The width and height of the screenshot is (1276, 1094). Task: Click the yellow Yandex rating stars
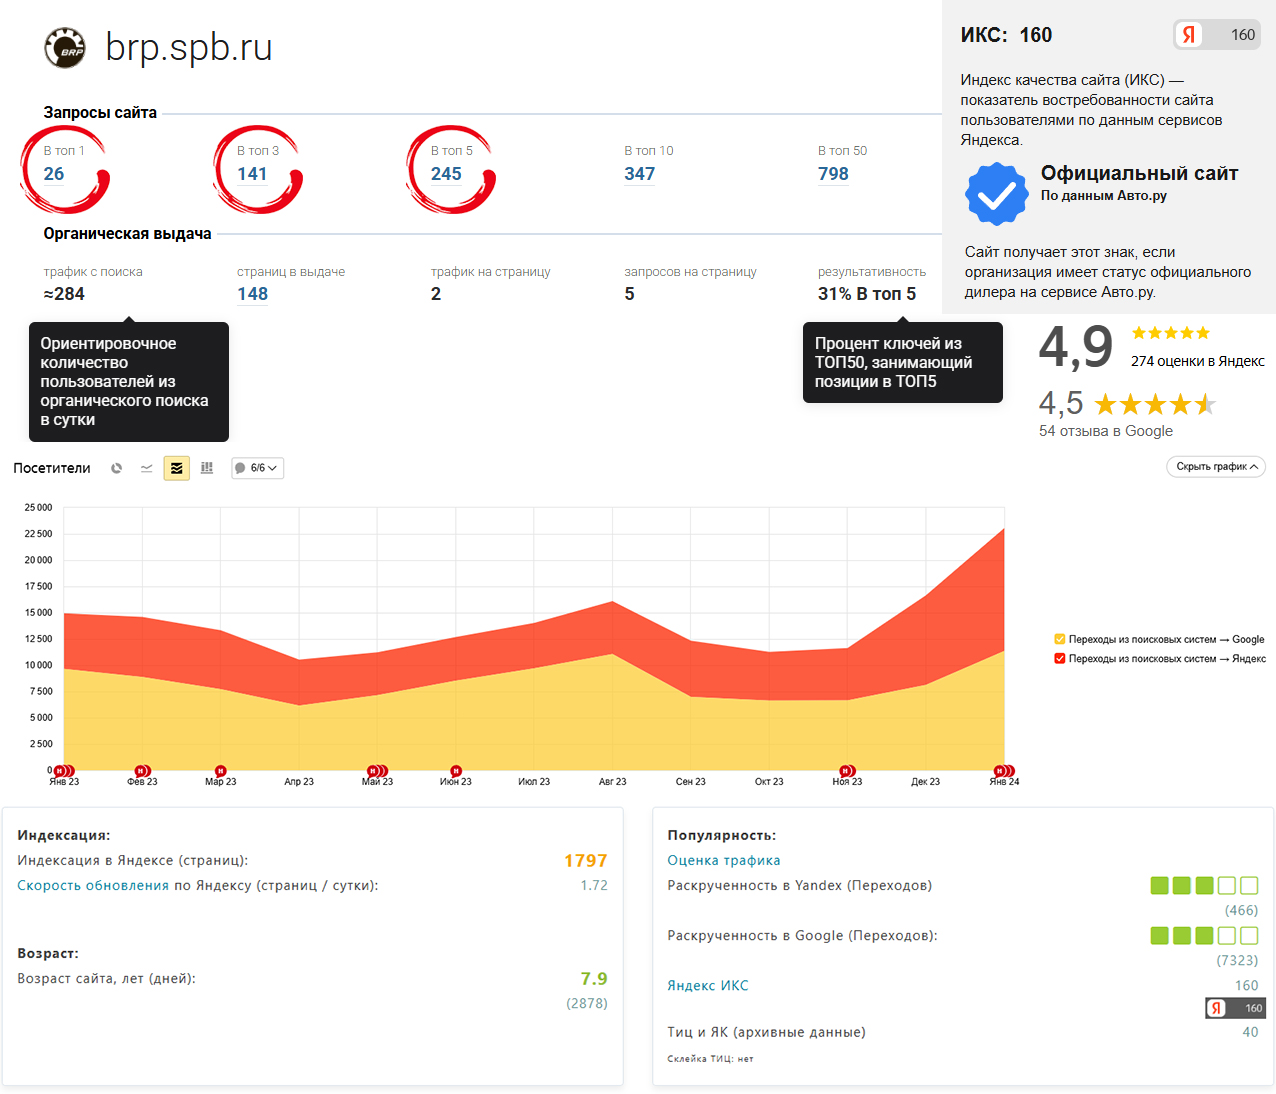click(x=1170, y=333)
